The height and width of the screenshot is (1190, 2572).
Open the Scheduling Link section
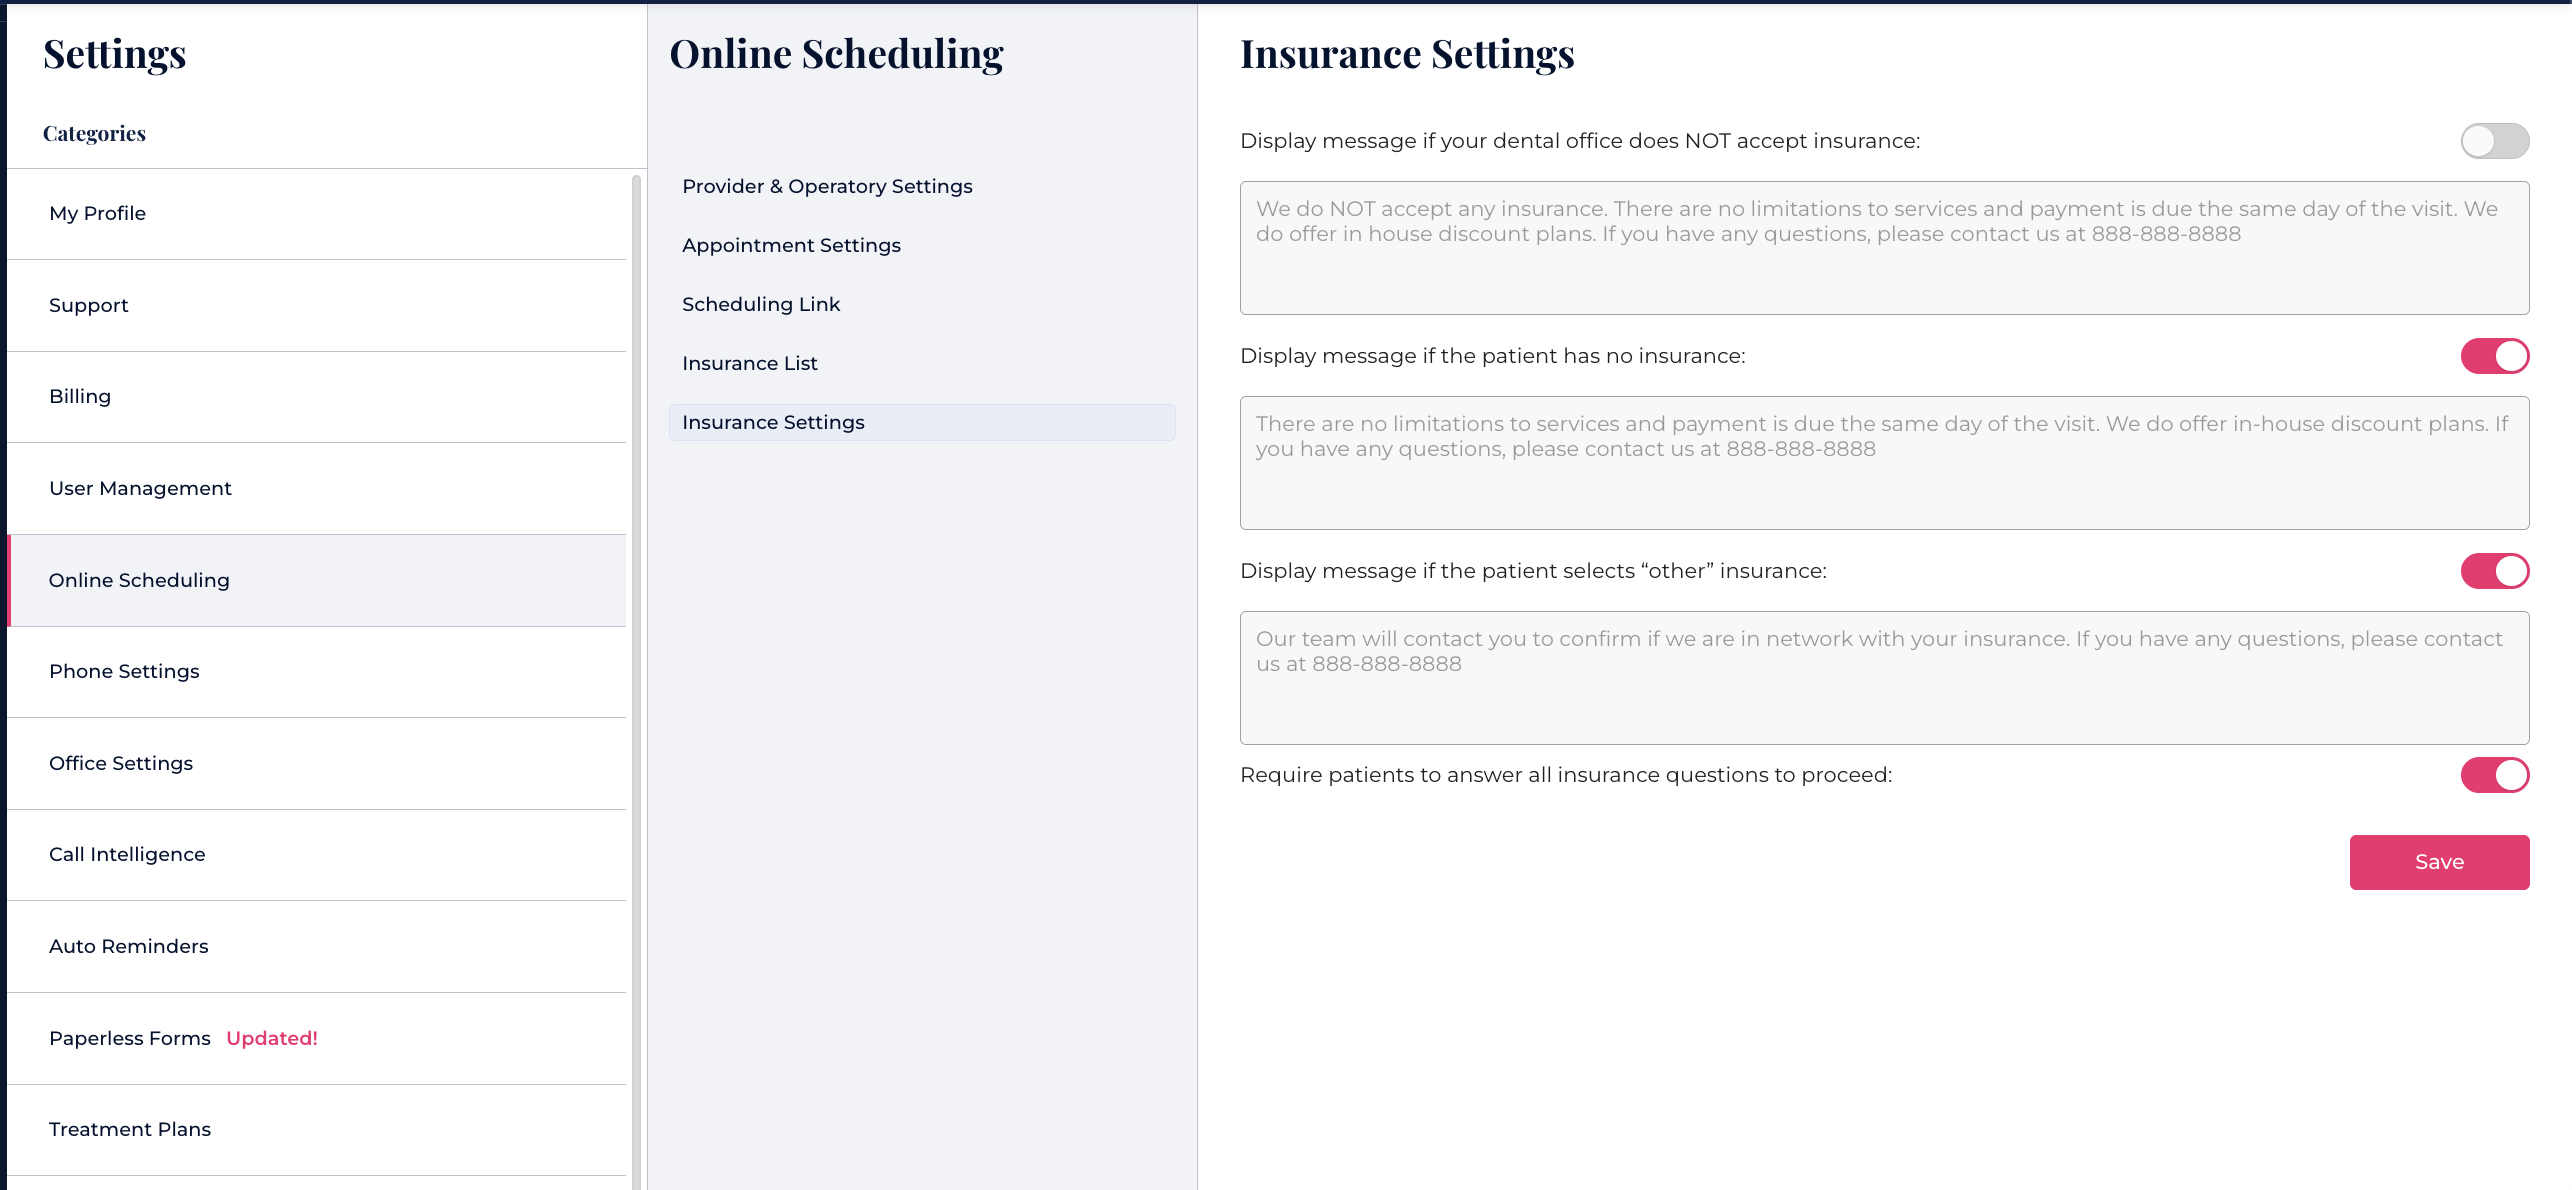click(x=761, y=305)
